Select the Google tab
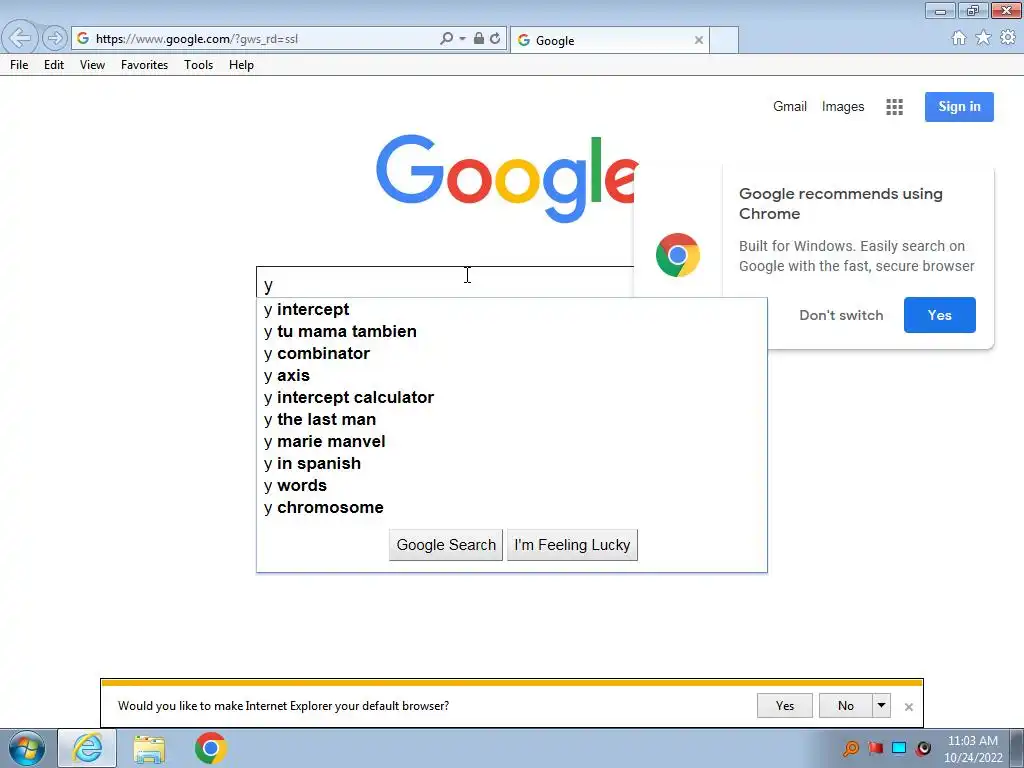 tap(609, 40)
